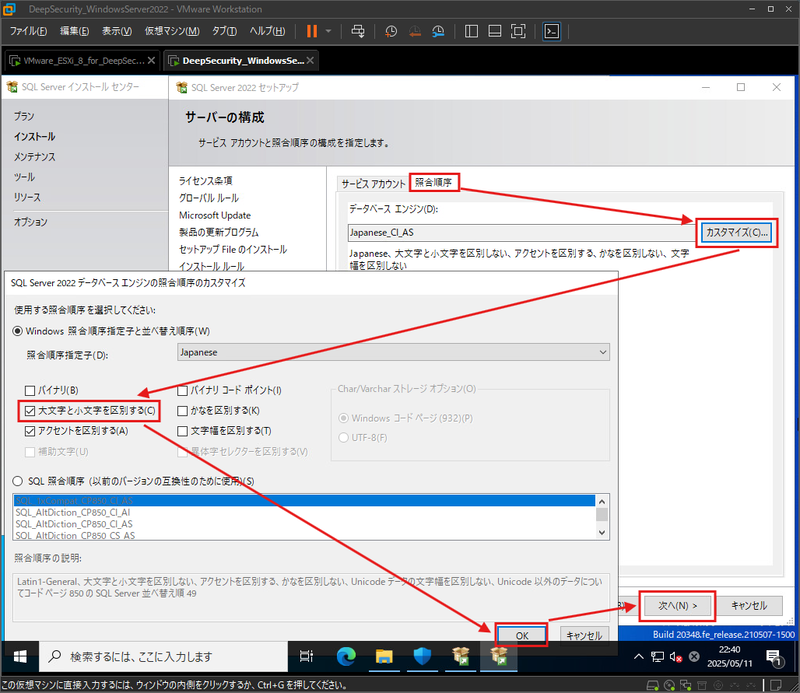This screenshot has height=693, width=800.
Task: Click キャンセル in the SQL Server setup window
Action: pyautogui.click(x=749, y=606)
